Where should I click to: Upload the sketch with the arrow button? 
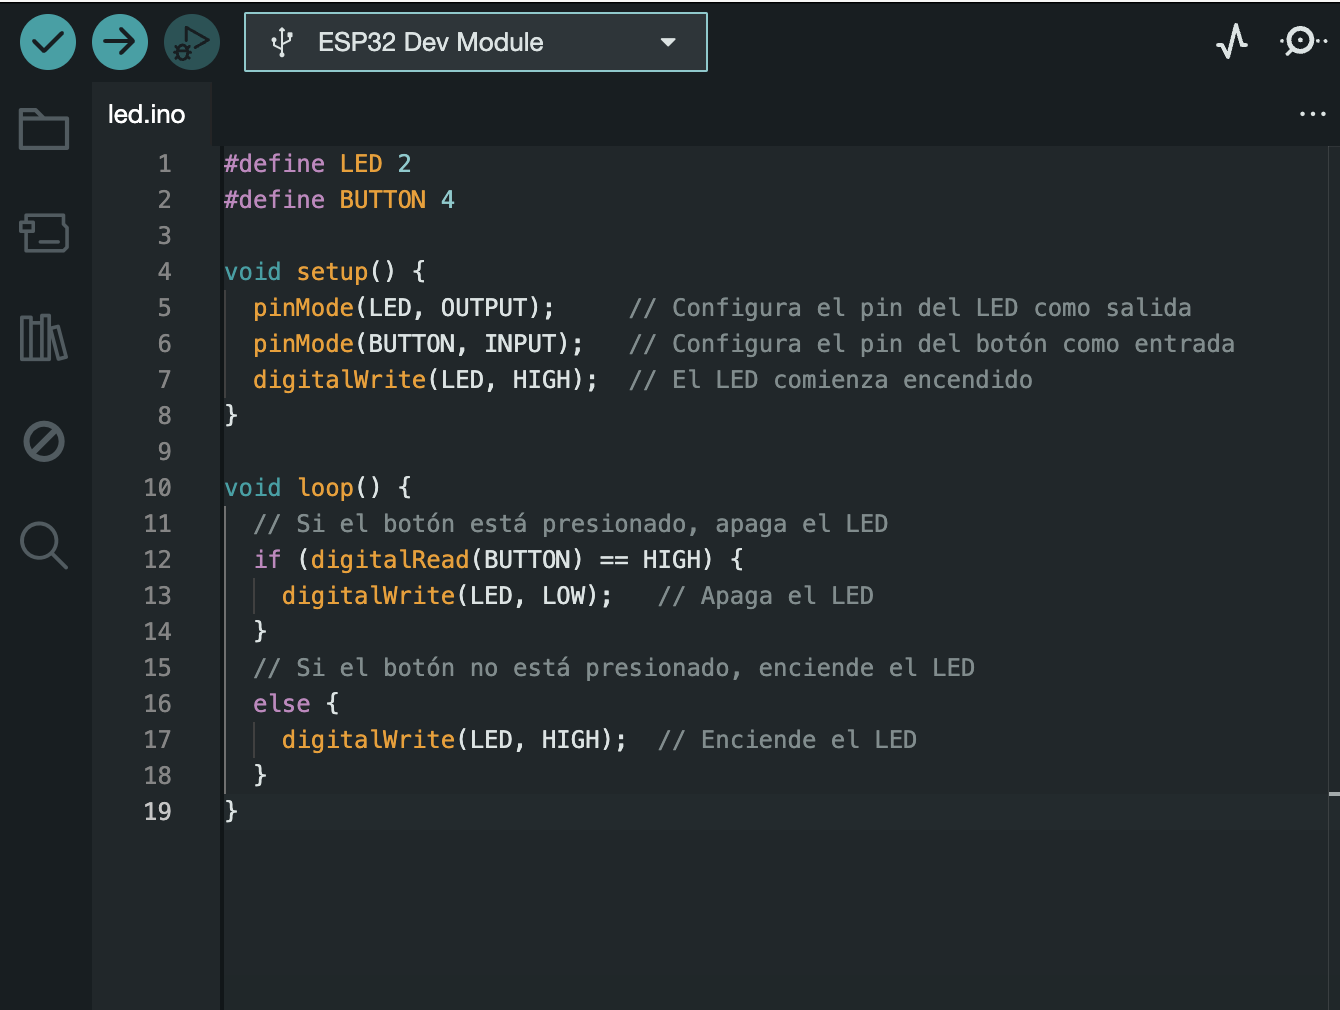[x=120, y=42]
